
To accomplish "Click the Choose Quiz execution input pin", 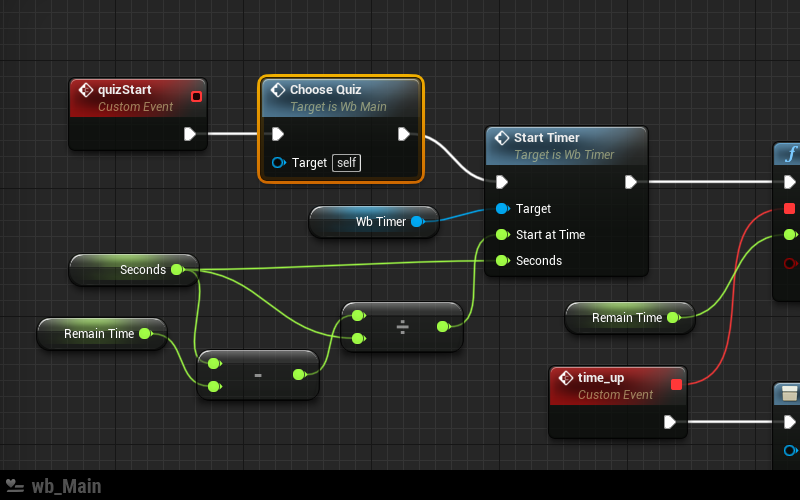I will [278, 134].
